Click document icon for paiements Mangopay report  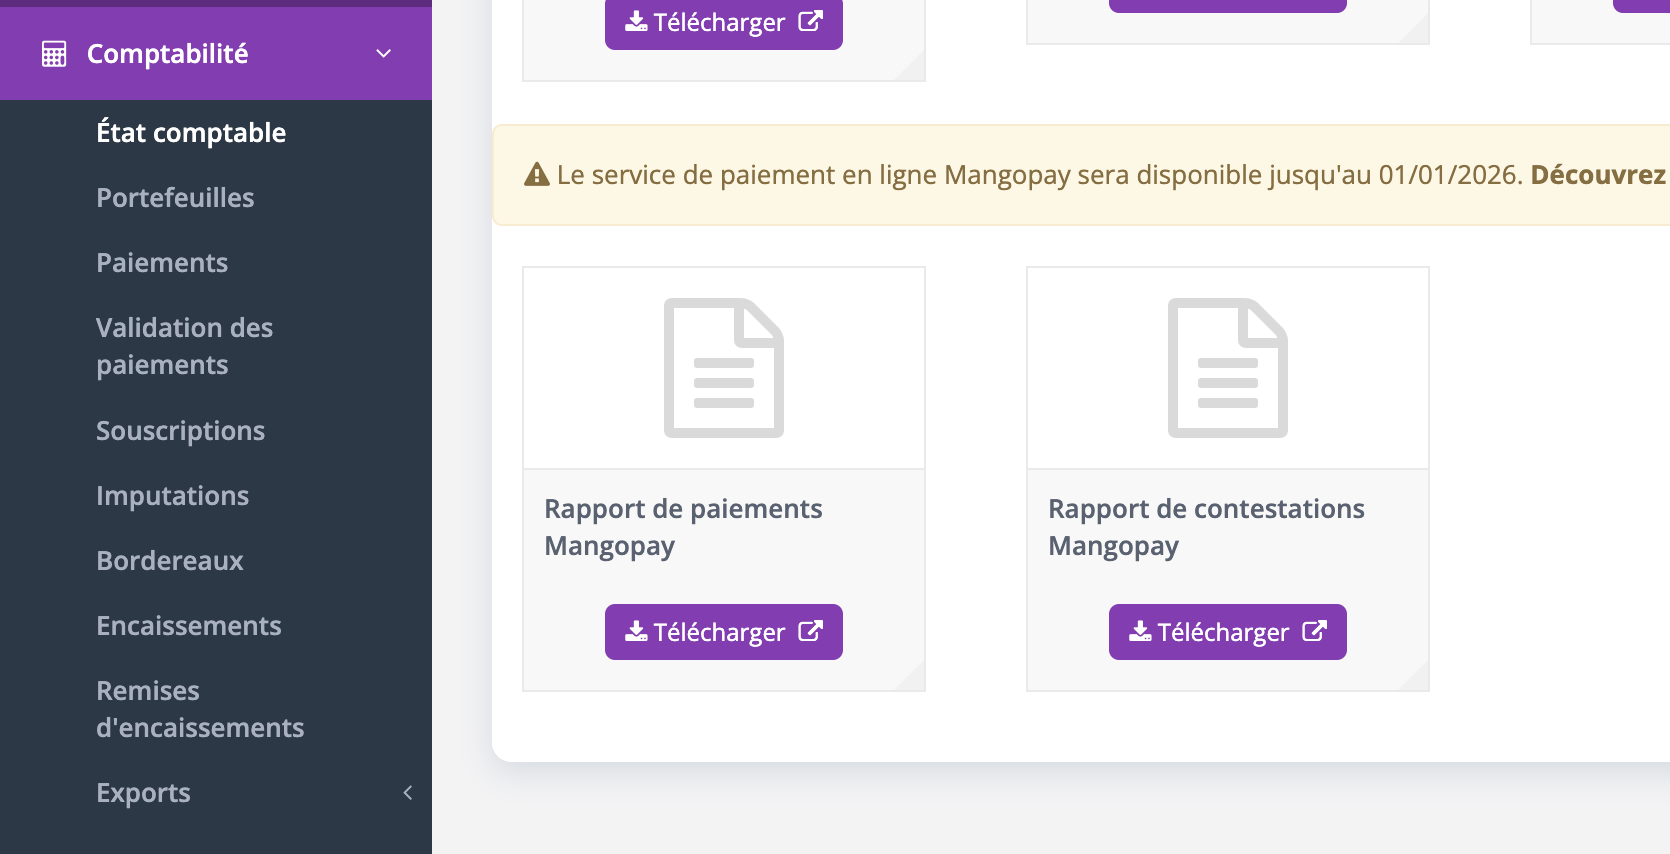(723, 368)
